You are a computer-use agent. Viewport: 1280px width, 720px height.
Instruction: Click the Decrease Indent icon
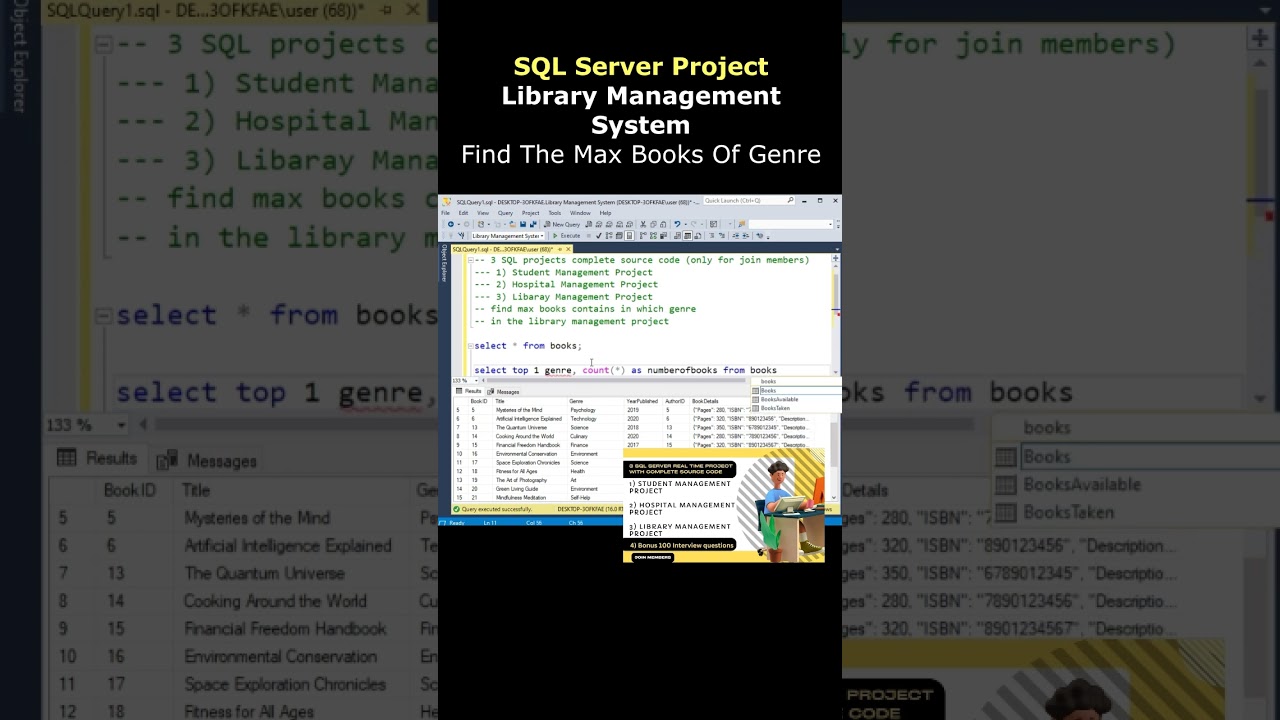735,236
